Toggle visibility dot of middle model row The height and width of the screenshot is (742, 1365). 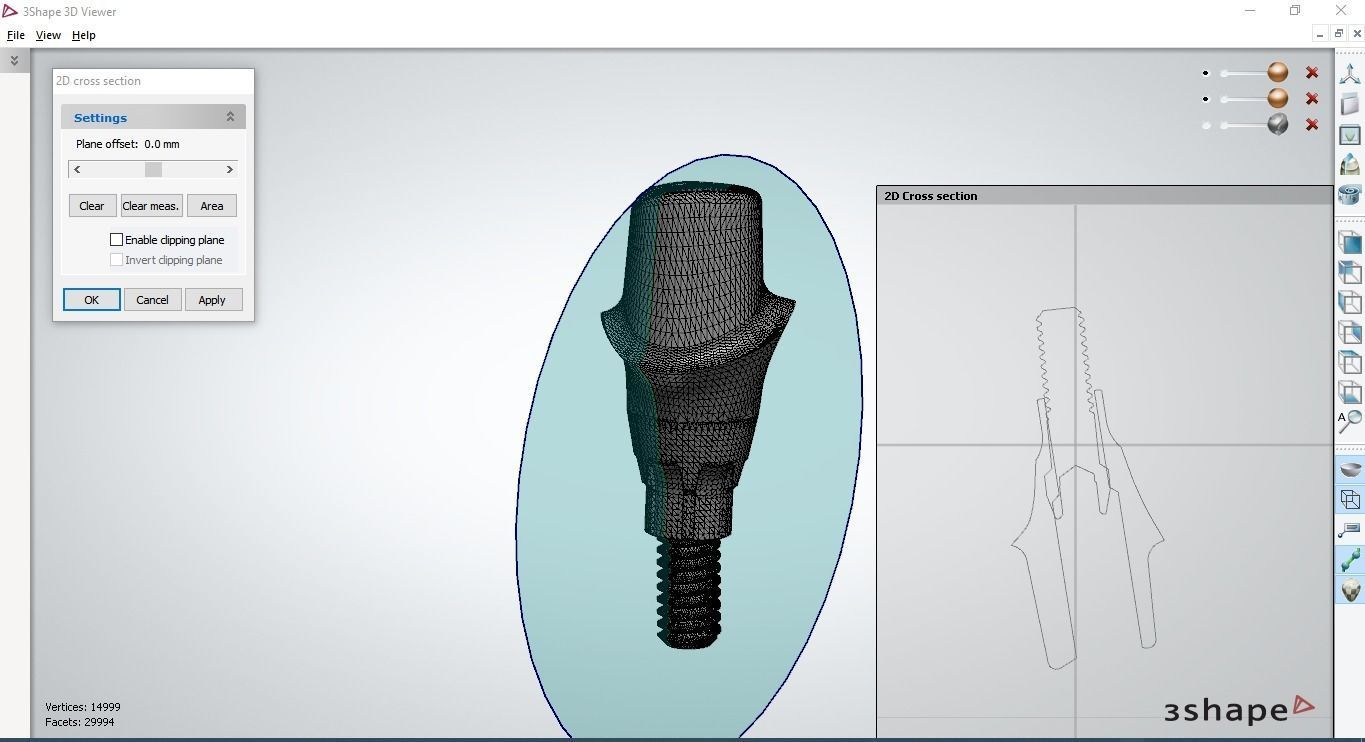[1206, 99]
